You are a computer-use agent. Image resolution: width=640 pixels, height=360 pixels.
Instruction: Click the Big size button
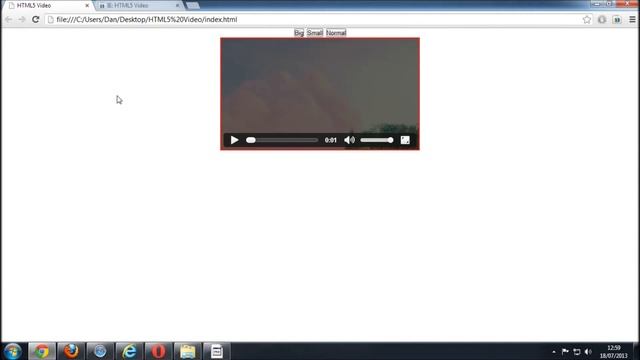point(299,33)
